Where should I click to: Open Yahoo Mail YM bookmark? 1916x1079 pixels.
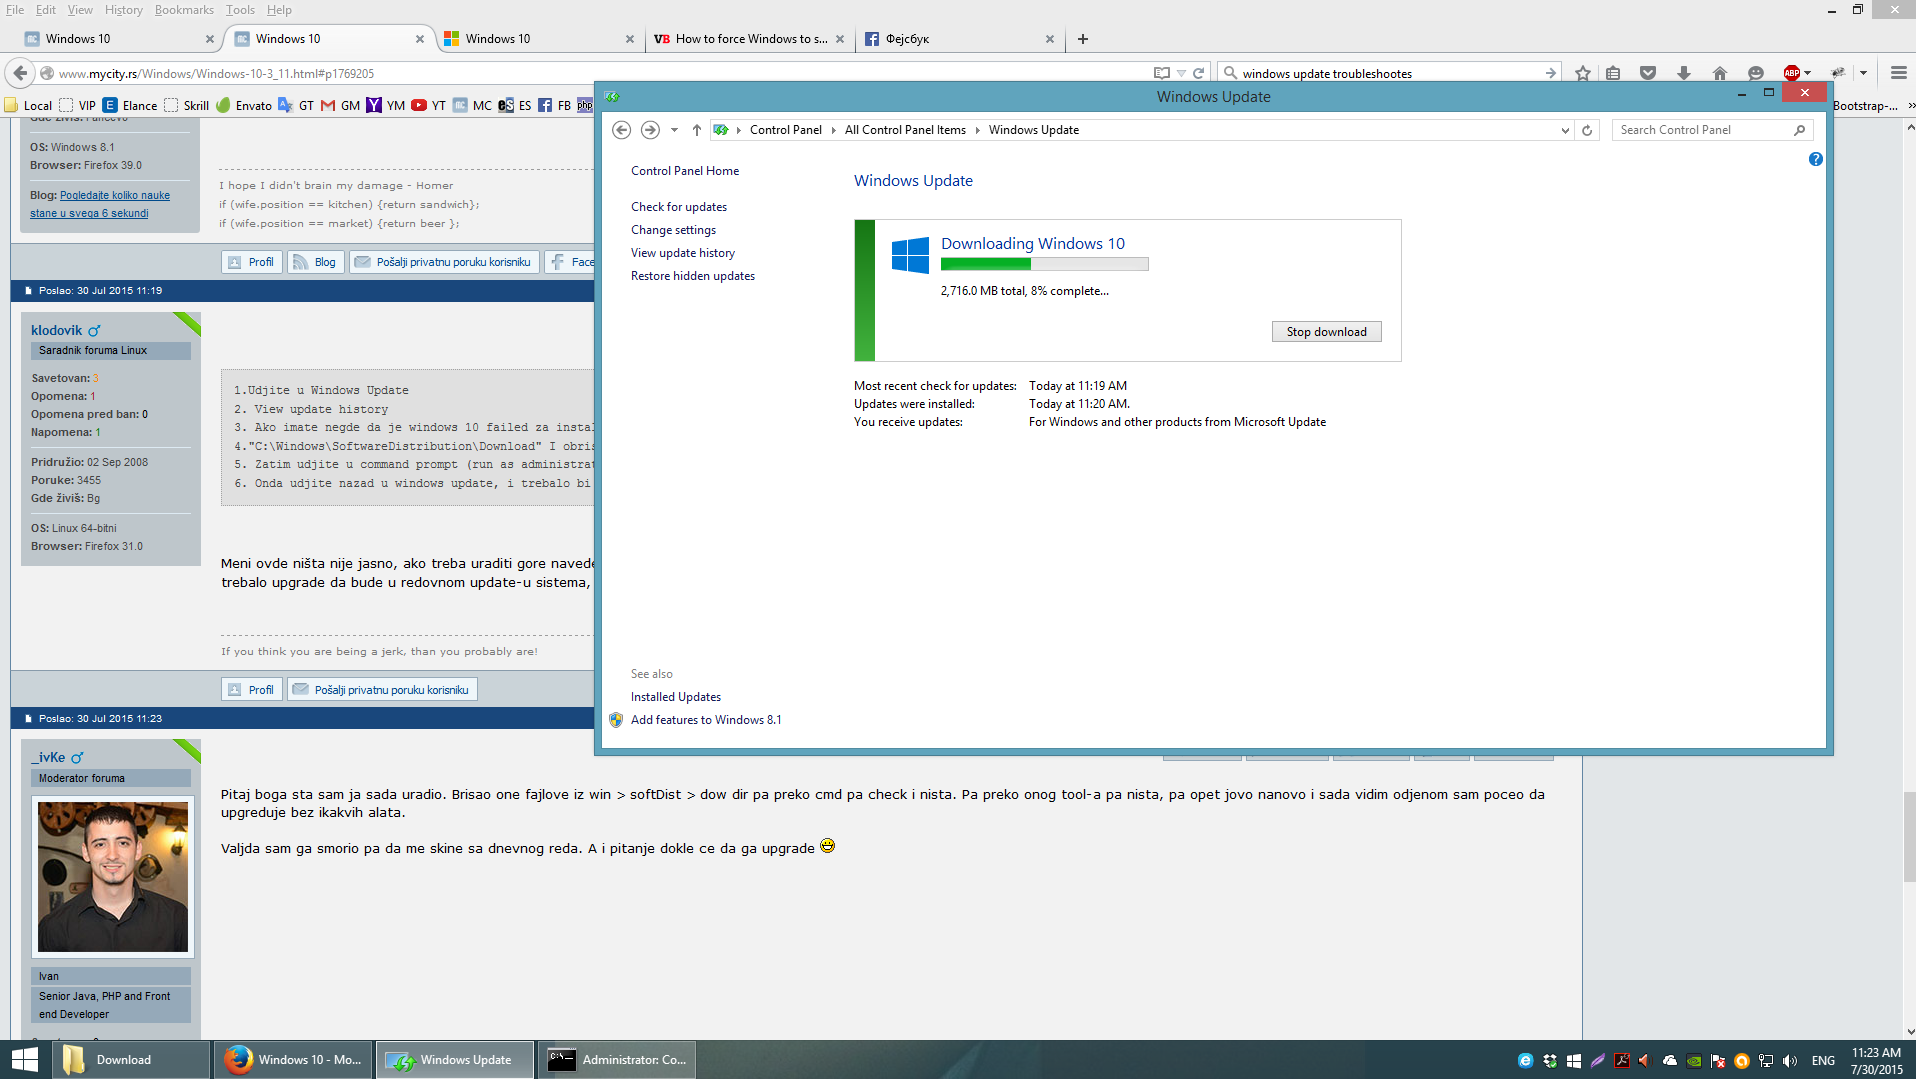385,105
